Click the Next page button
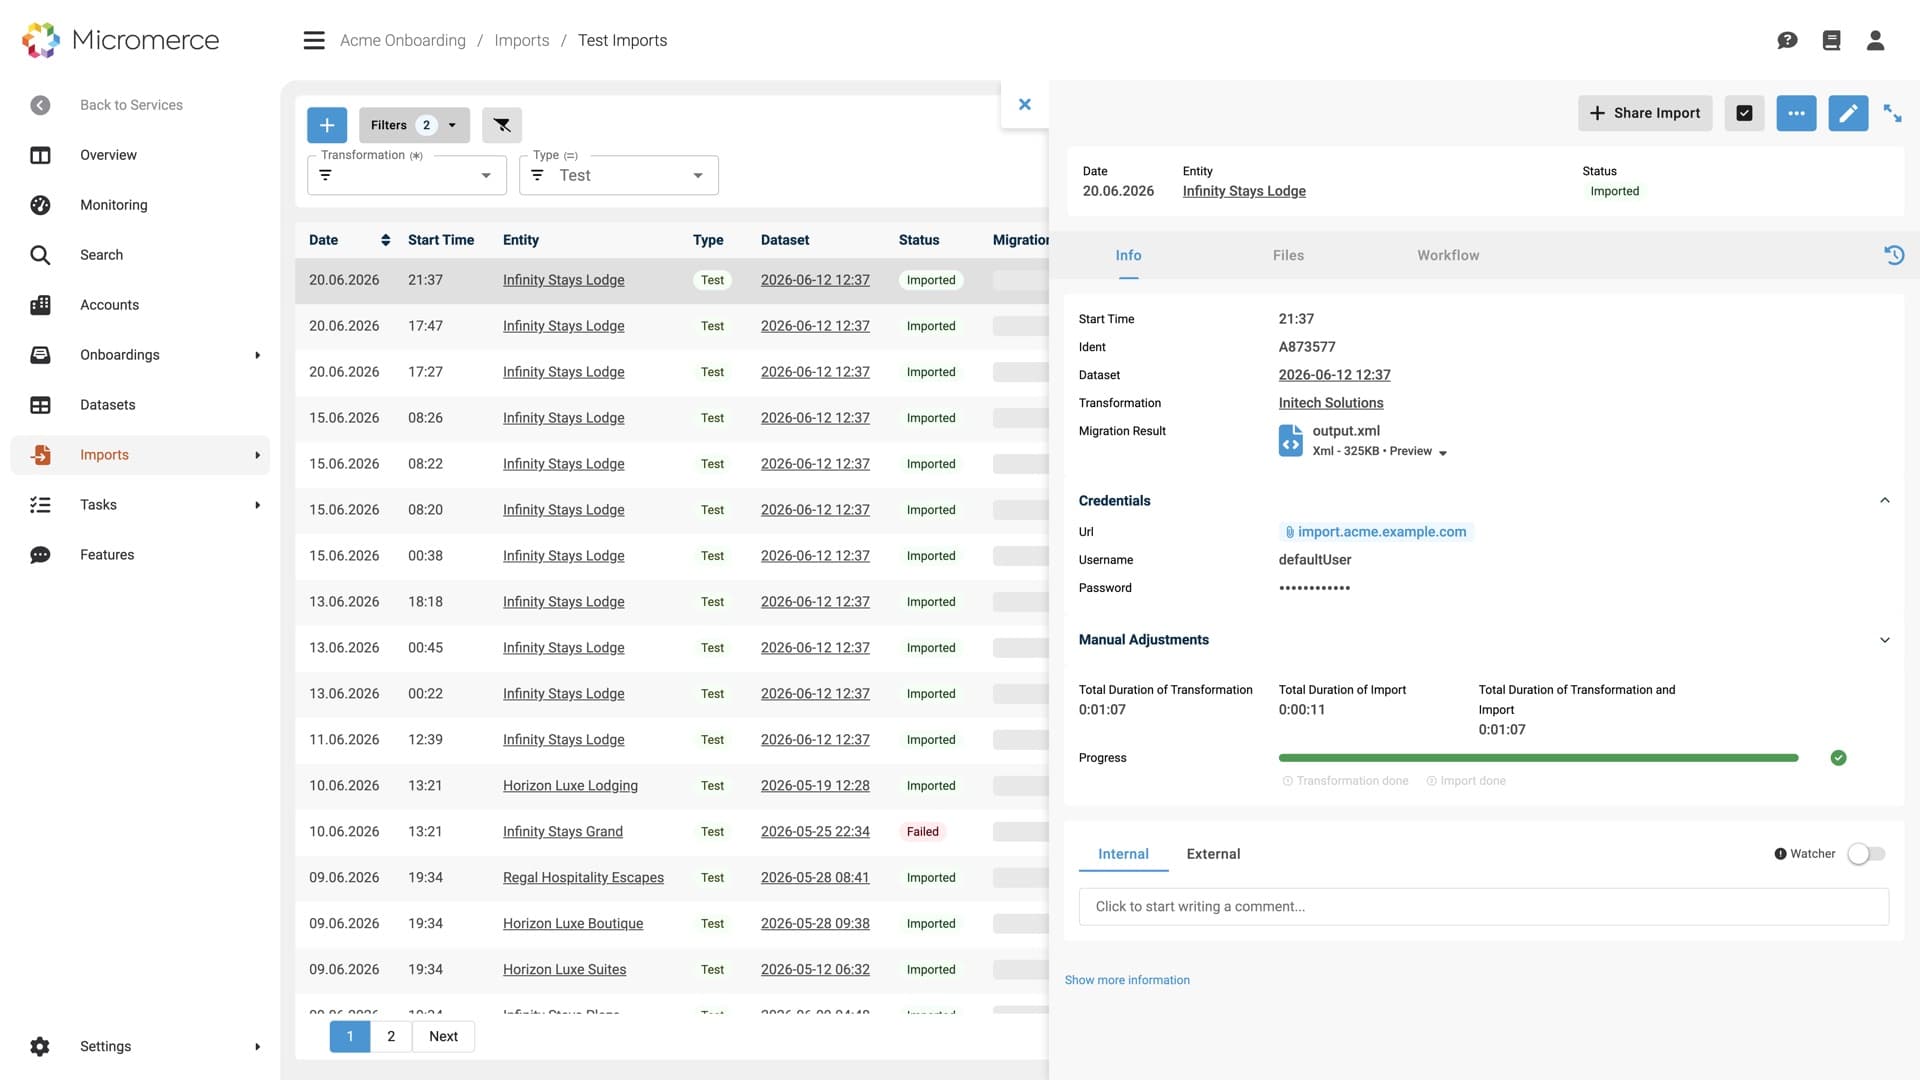1920x1080 pixels. click(443, 1036)
